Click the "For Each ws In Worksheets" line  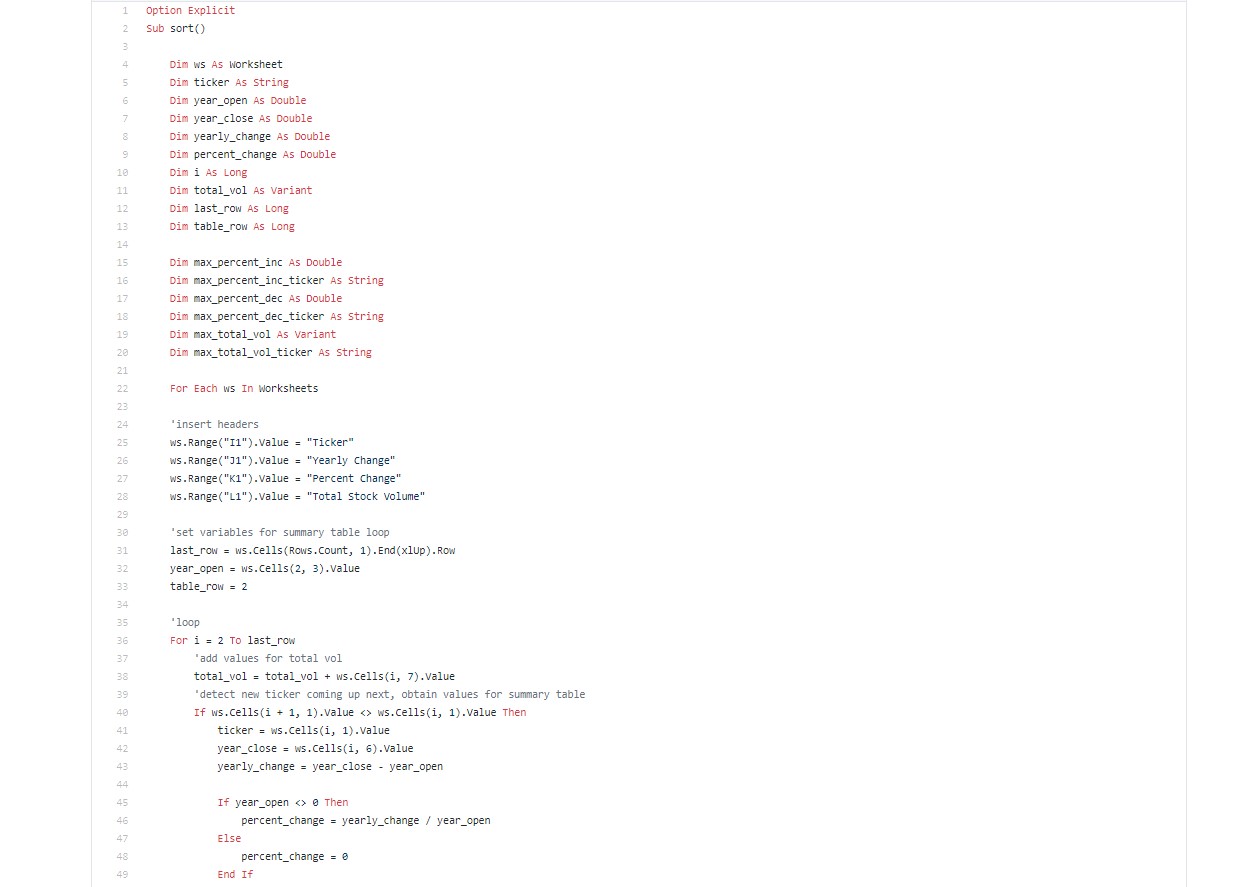(244, 388)
